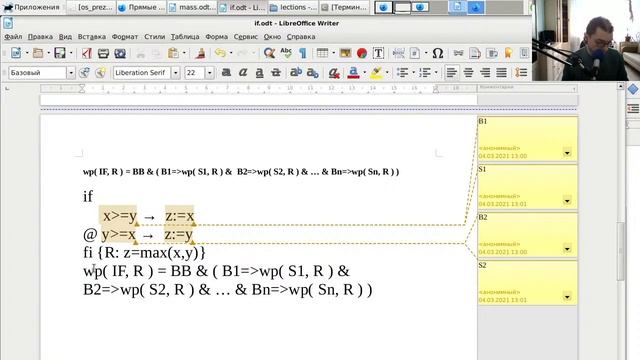Click the Update Selected Style icon
Viewport: 640px width, 360px height.
click(84, 73)
